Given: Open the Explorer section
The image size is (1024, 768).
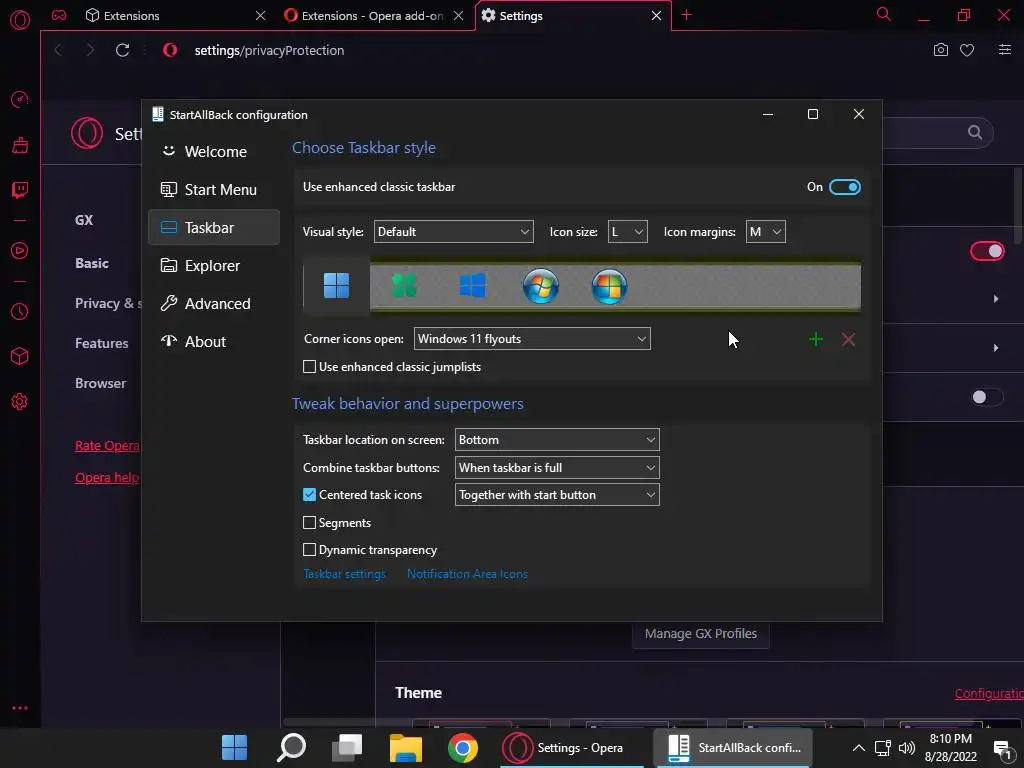Looking at the screenshot, I should tap(214, 266).
